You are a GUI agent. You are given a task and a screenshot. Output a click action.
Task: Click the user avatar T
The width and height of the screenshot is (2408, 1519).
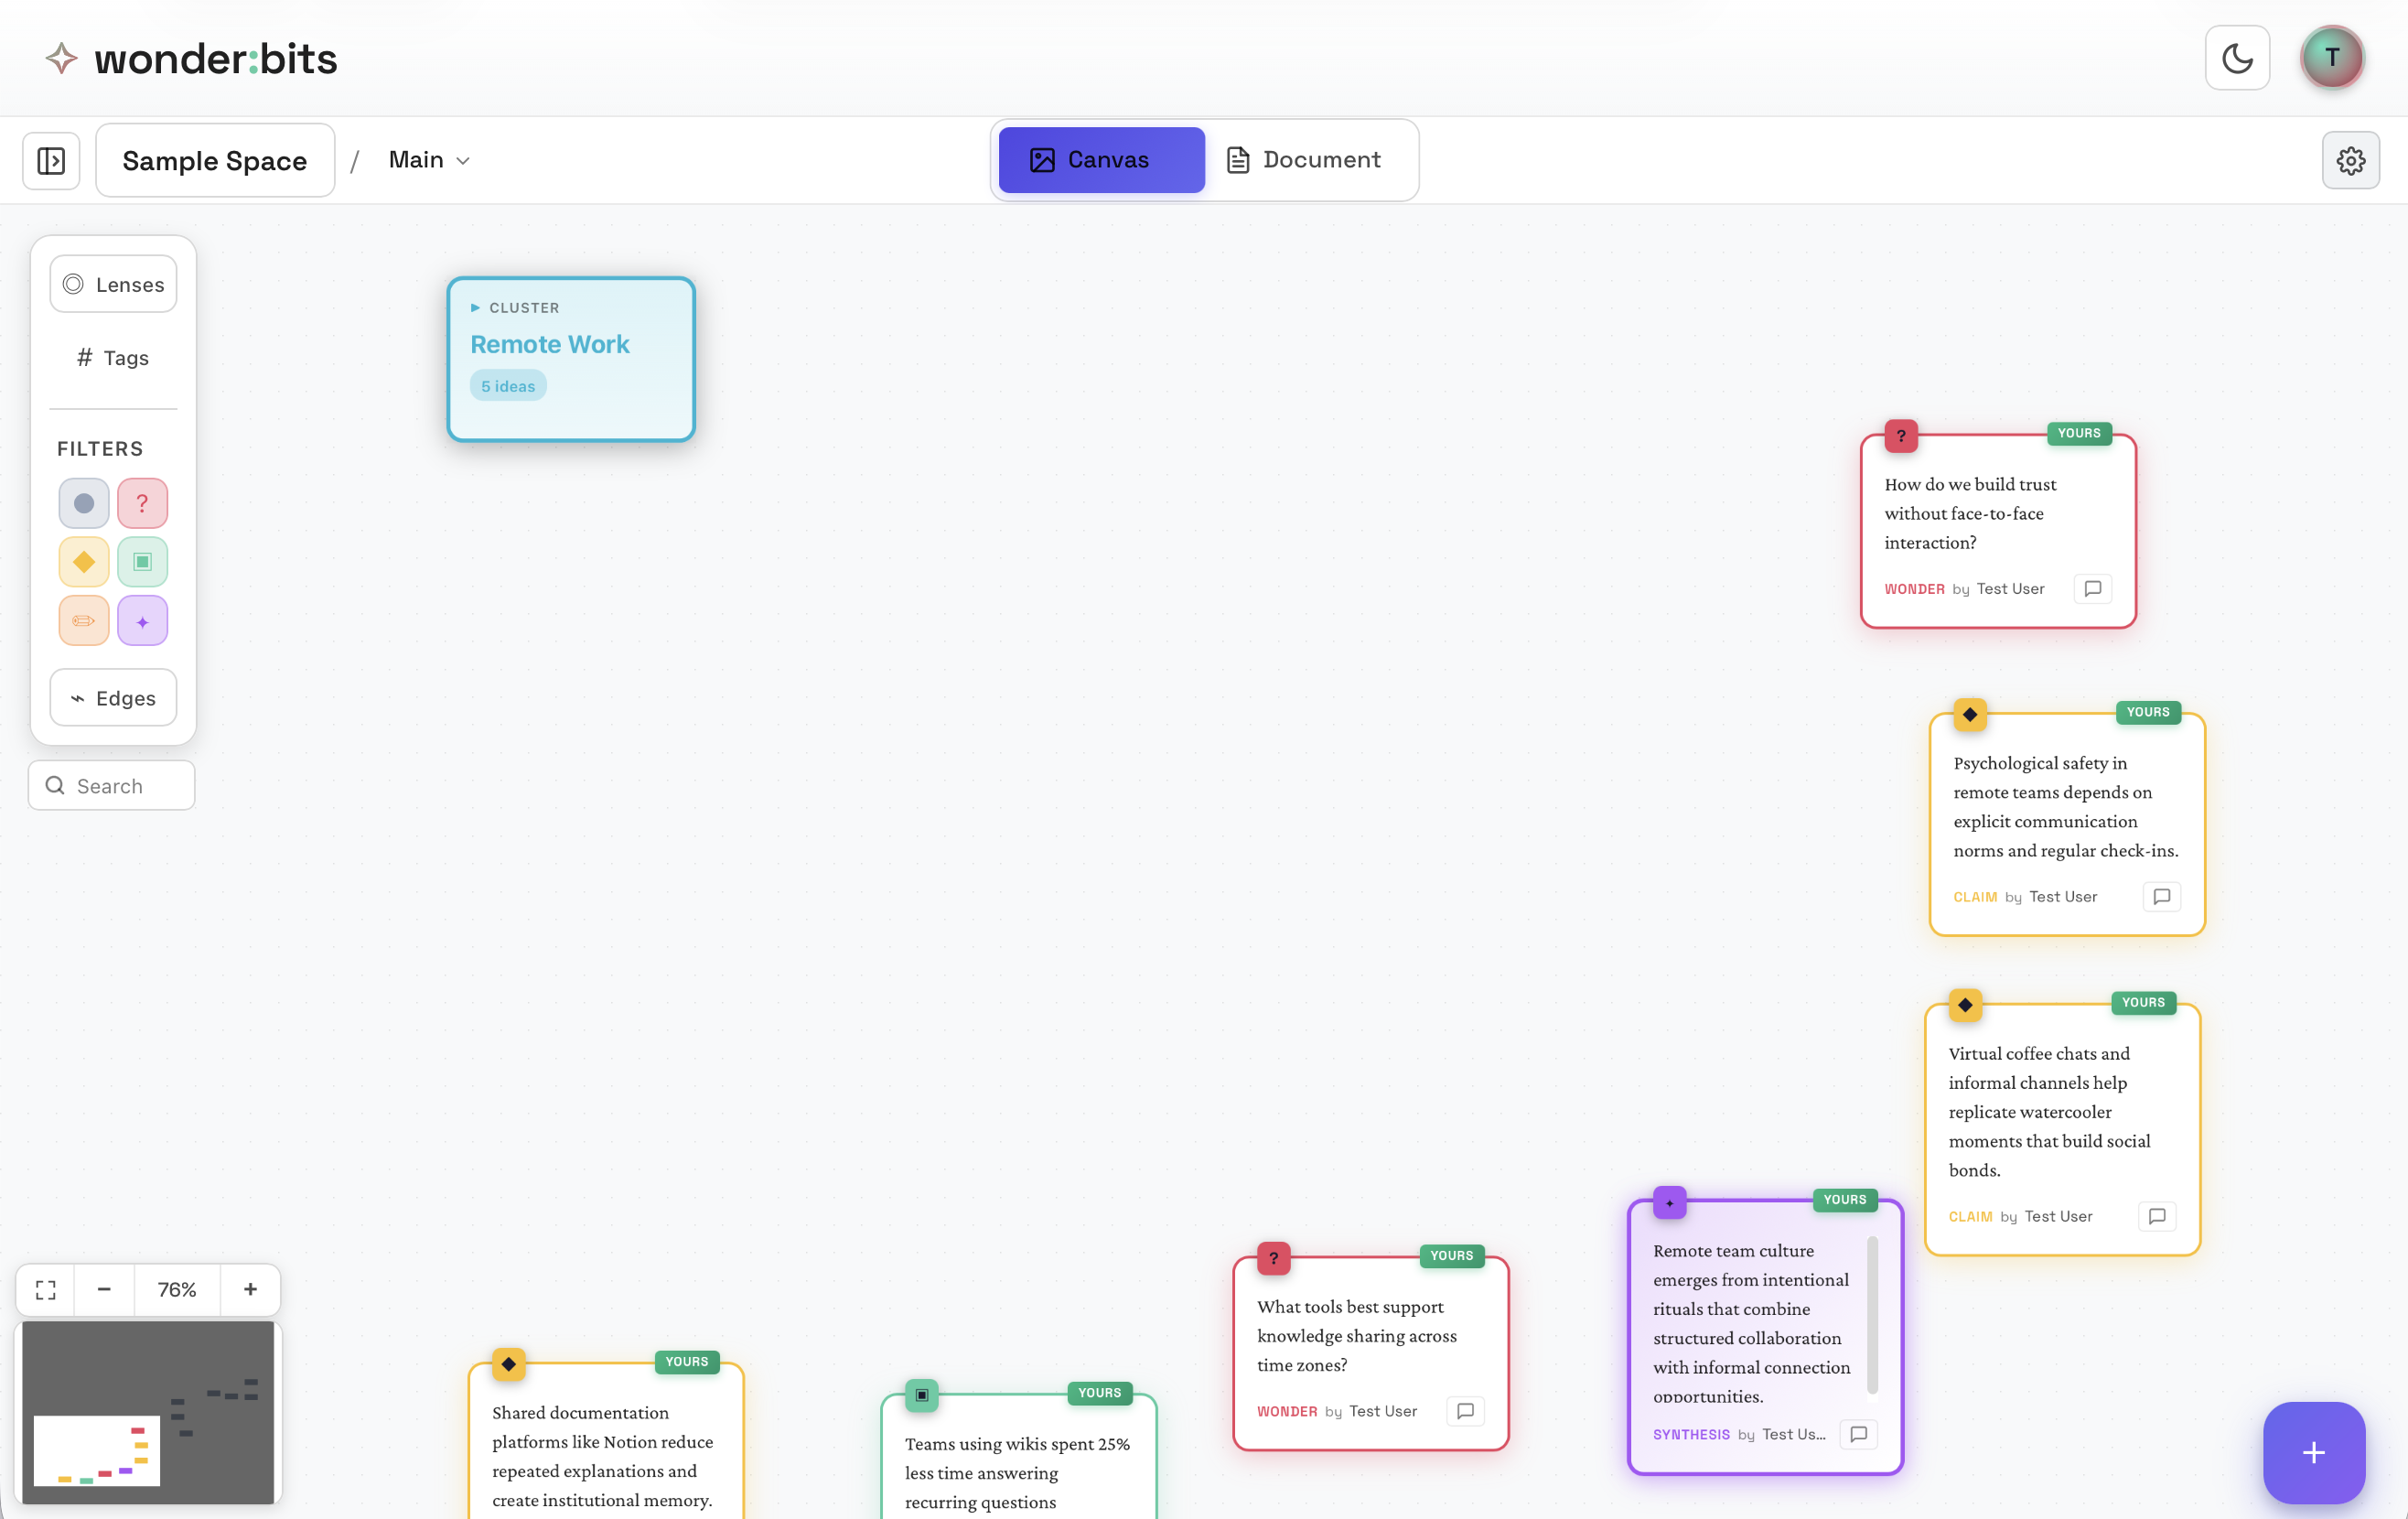(2331, 58)
